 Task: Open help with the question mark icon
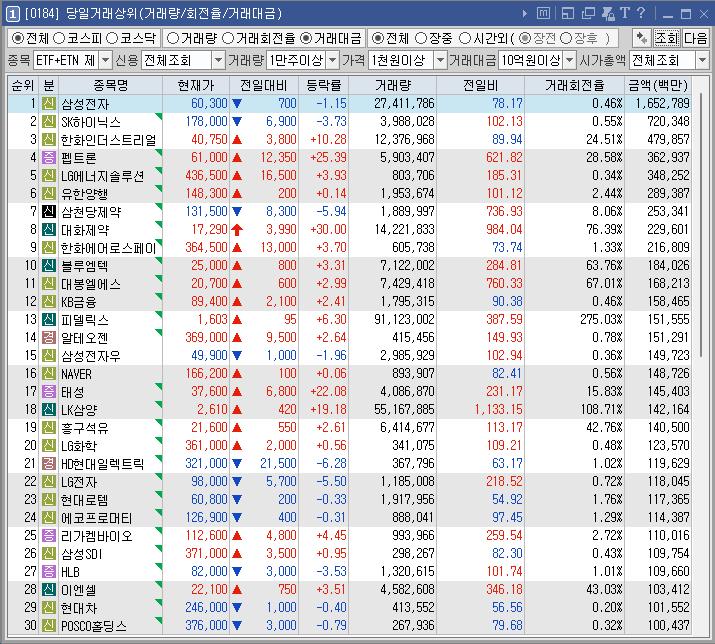(641, 13)
